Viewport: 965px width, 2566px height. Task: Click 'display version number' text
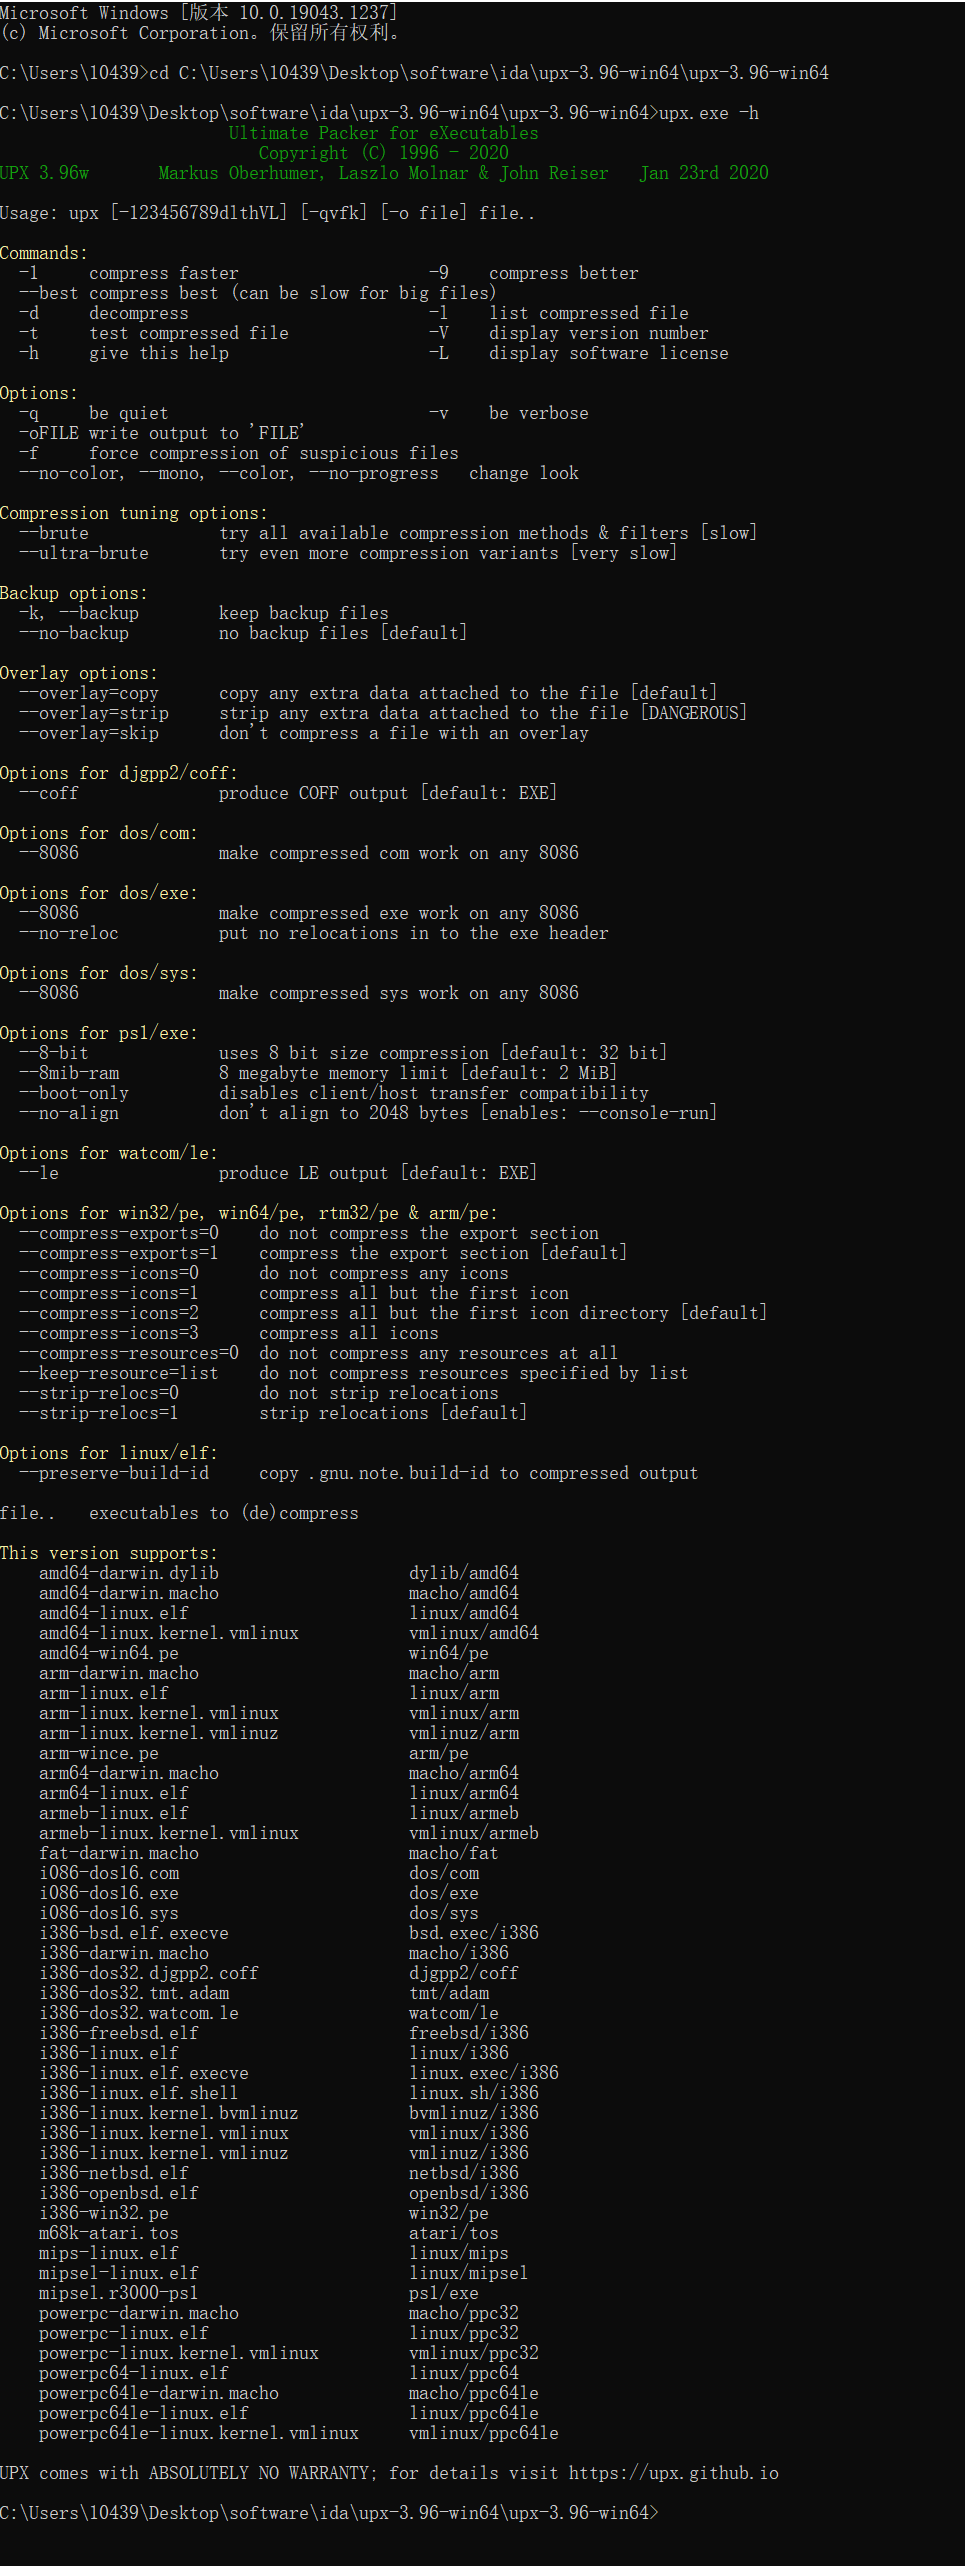point(599,333)
